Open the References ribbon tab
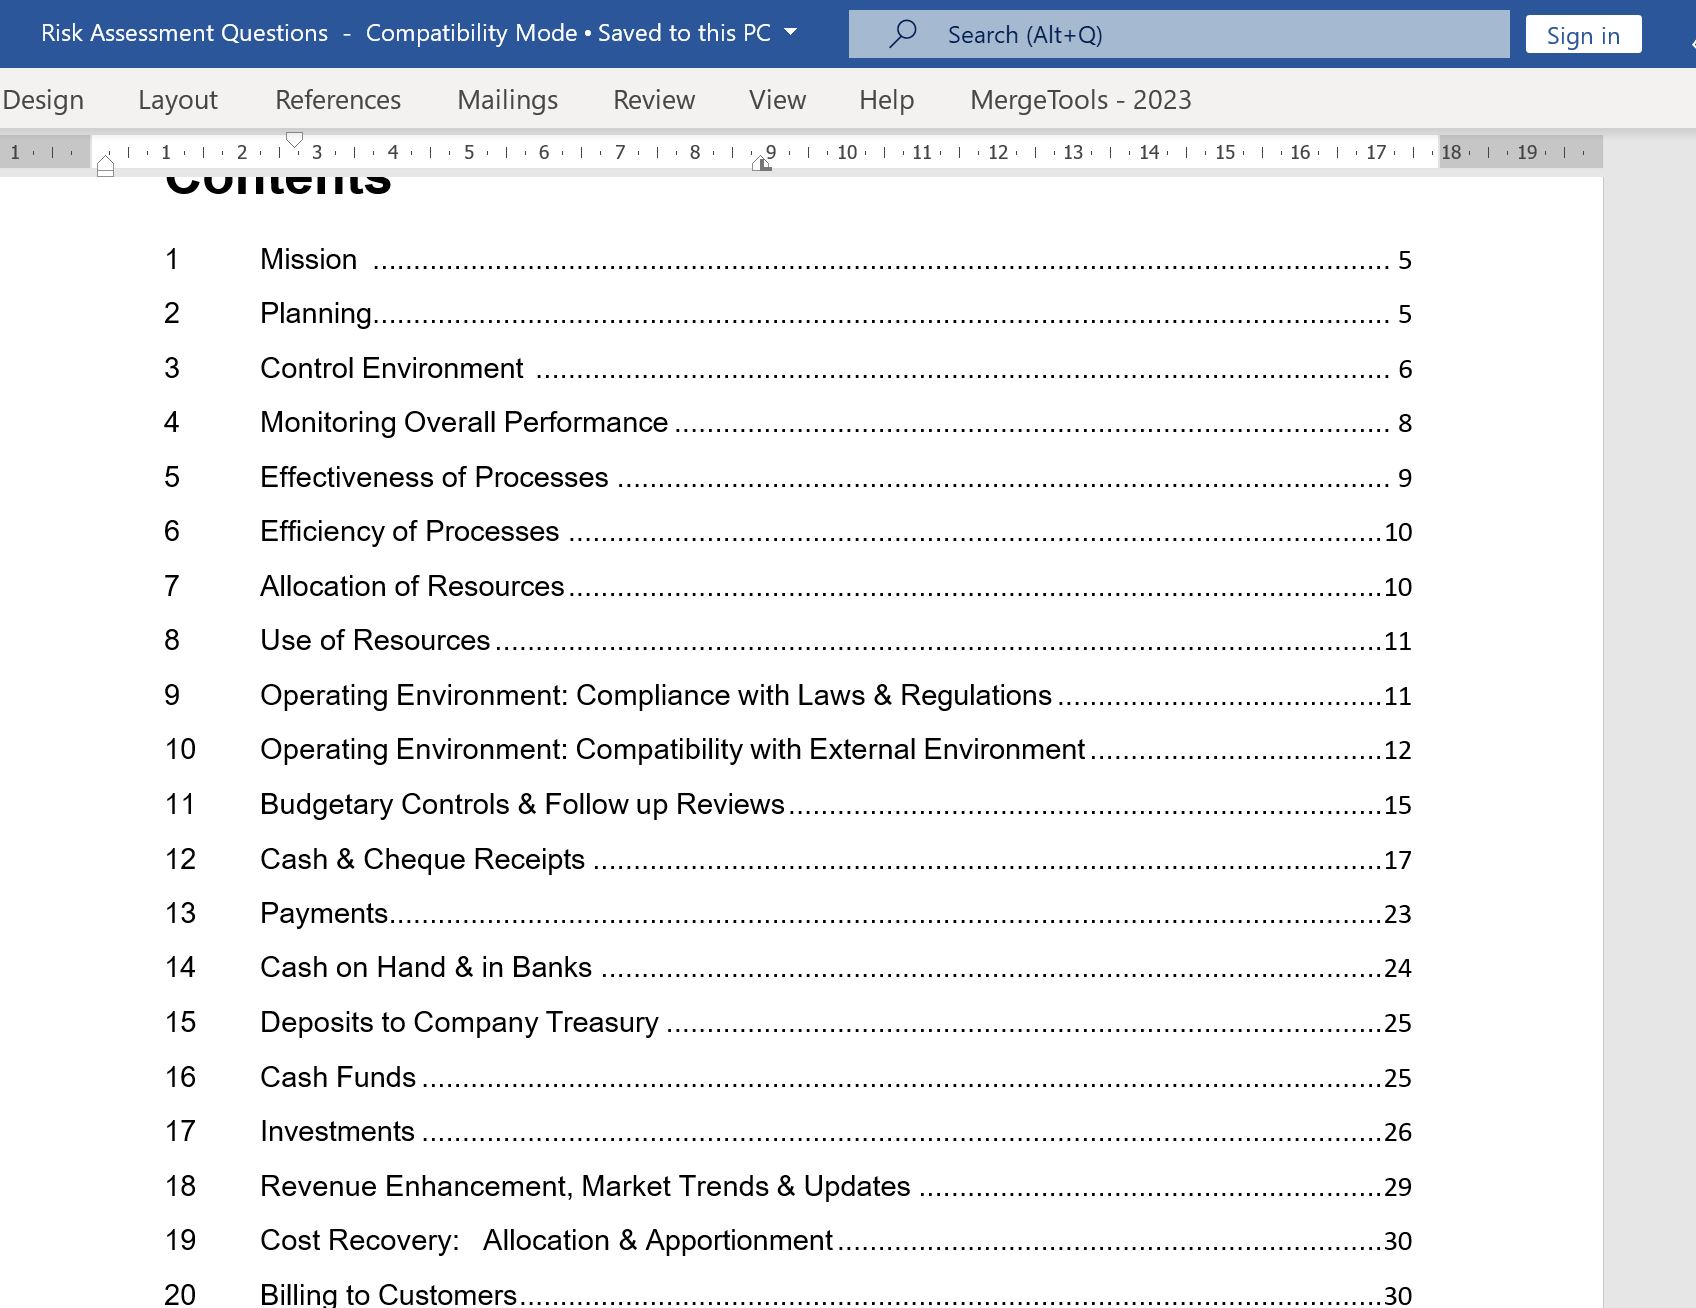This screenshot has height=1308, width=1696. tap(337, 100)
